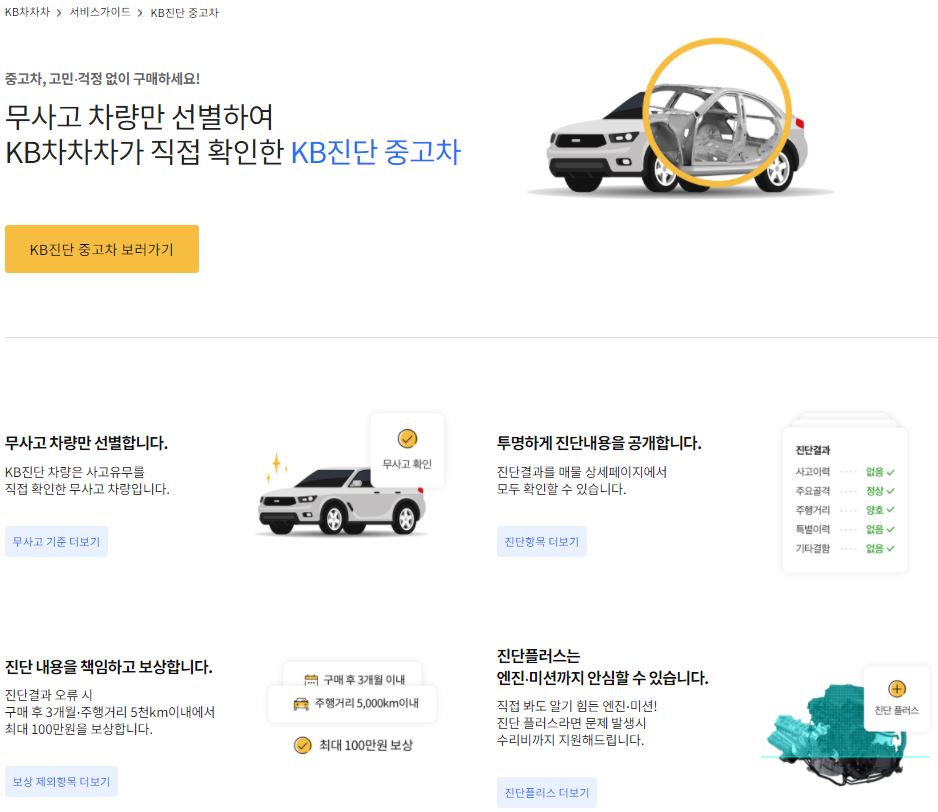Image resolution: width=938 pixels, height=812 pixels.
Task: Click the 진단결과 card title
Action: (x=812, y=450)
